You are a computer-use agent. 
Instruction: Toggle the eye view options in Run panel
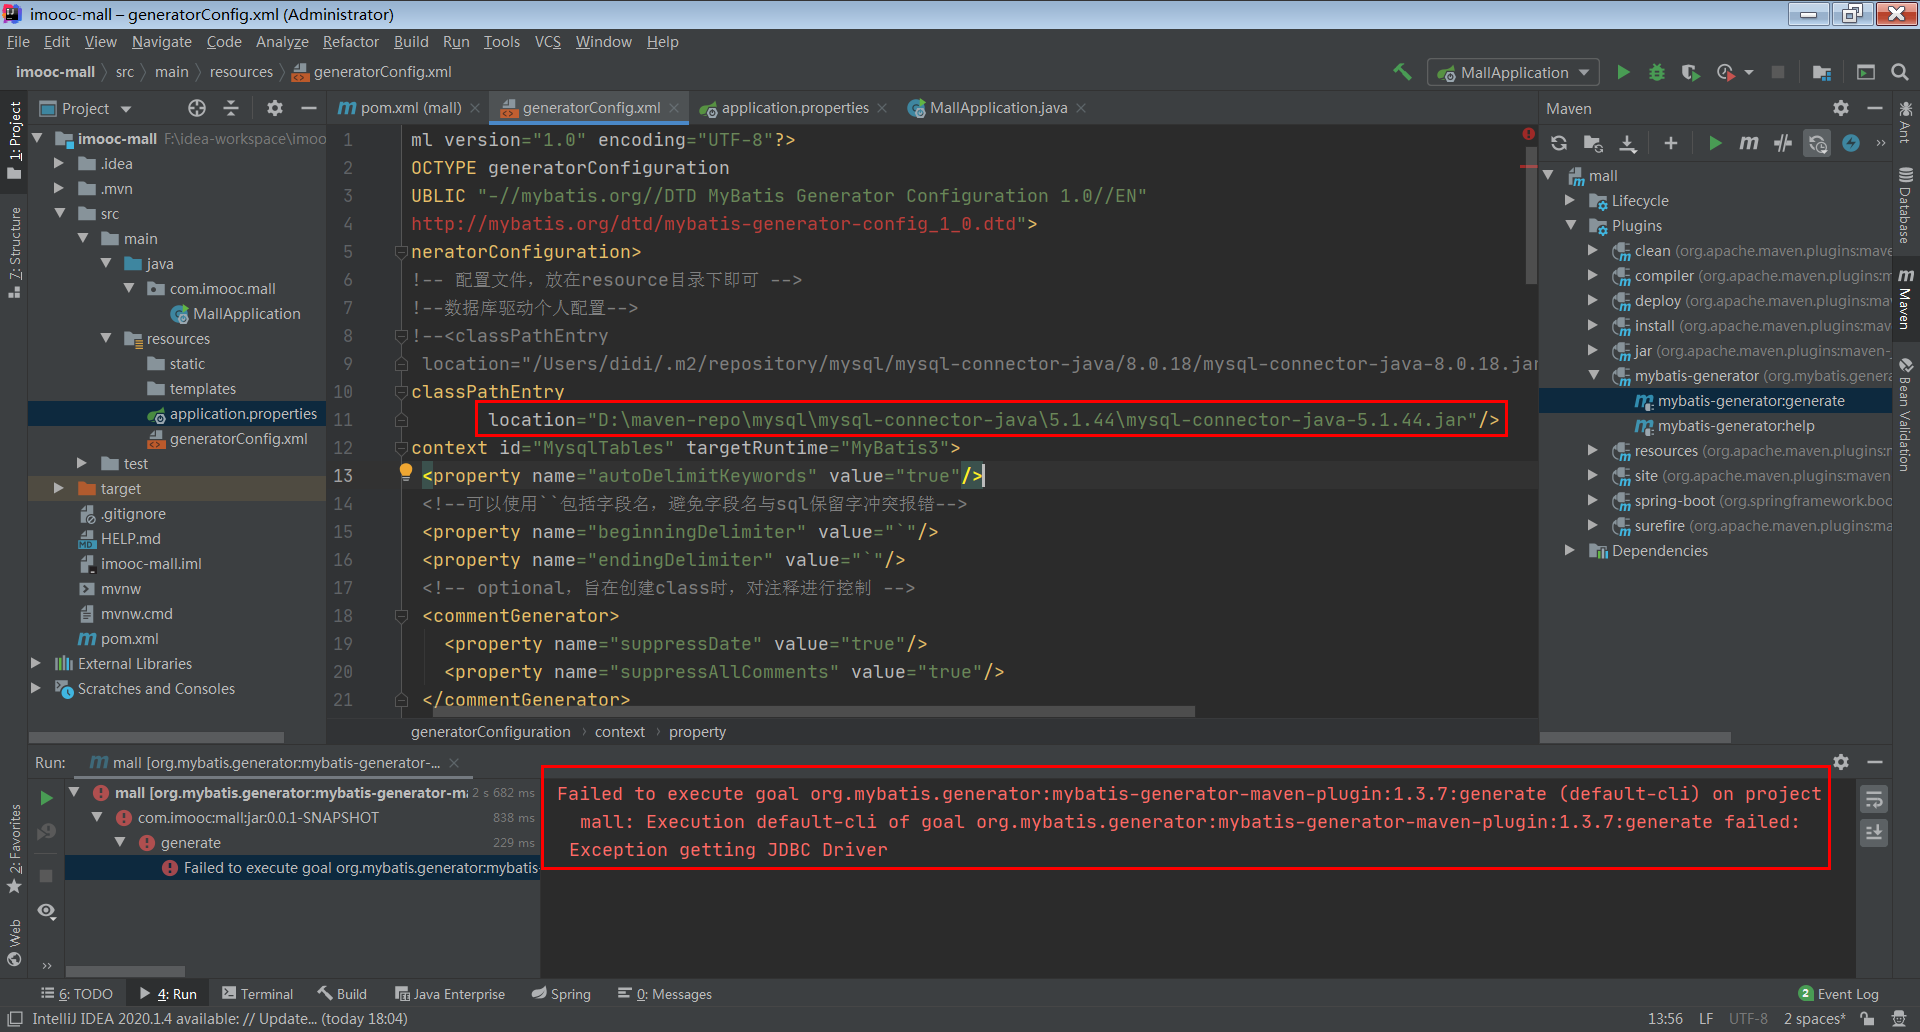click(x=46, y=911)
